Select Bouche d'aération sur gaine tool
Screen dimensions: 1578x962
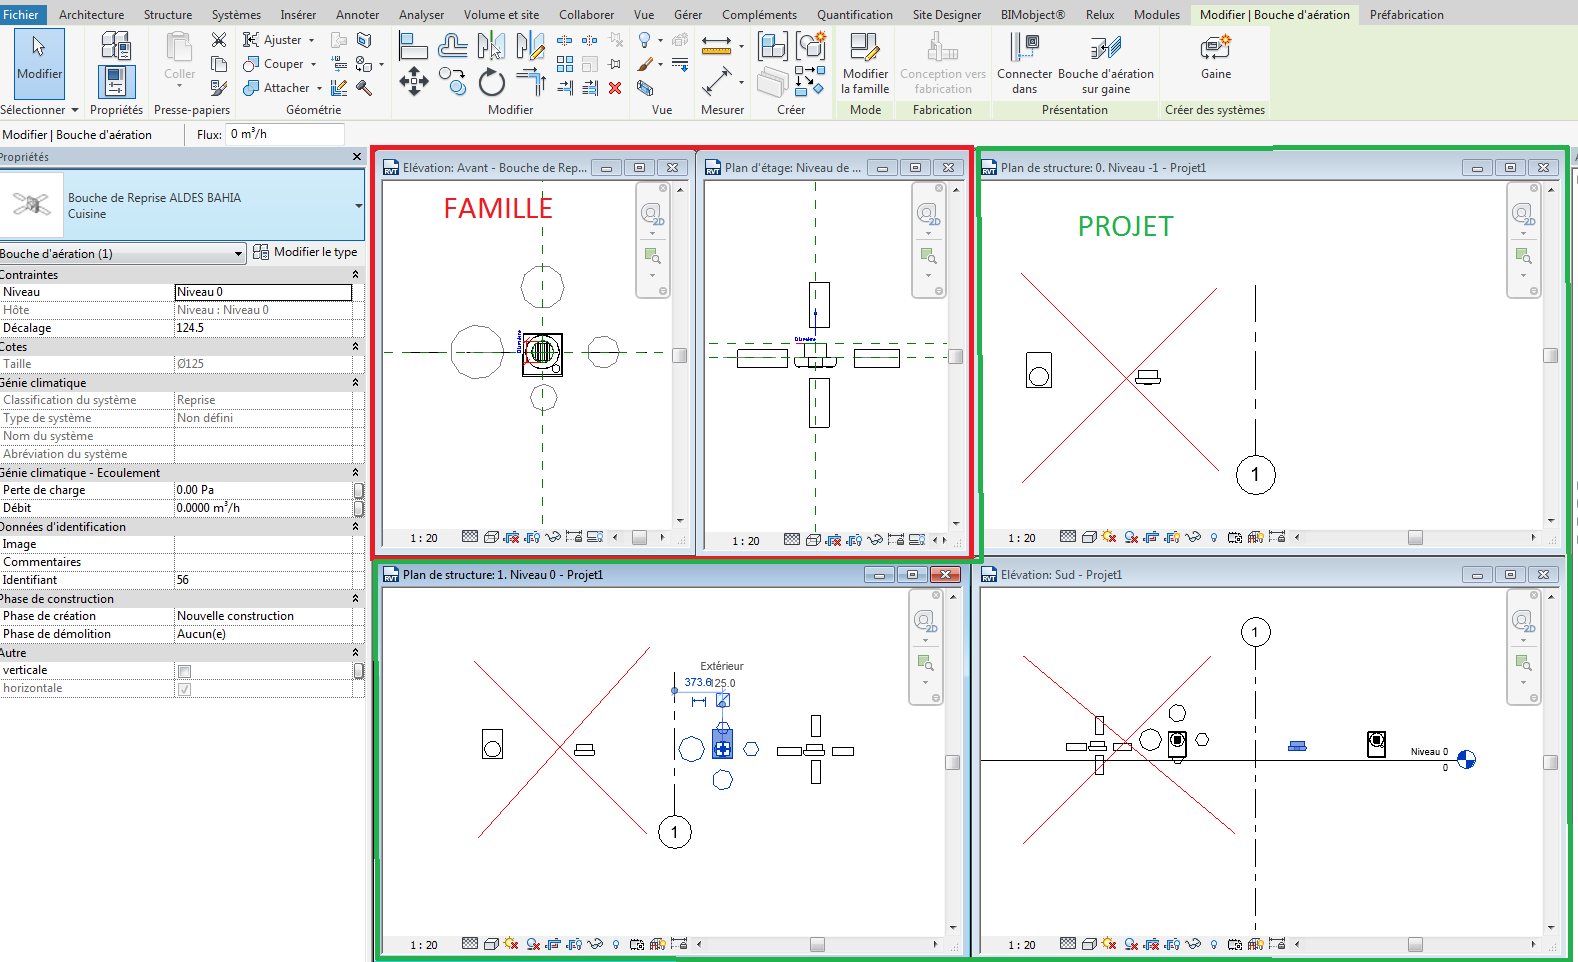[1105, 63]
